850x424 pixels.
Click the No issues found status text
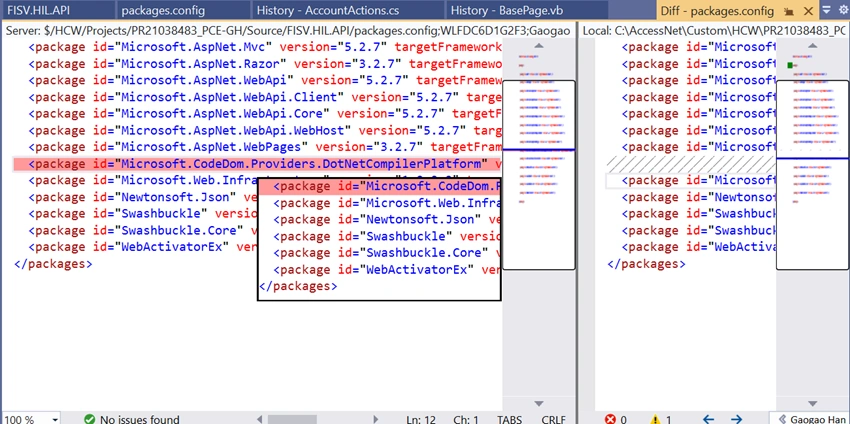click(140, 419)
